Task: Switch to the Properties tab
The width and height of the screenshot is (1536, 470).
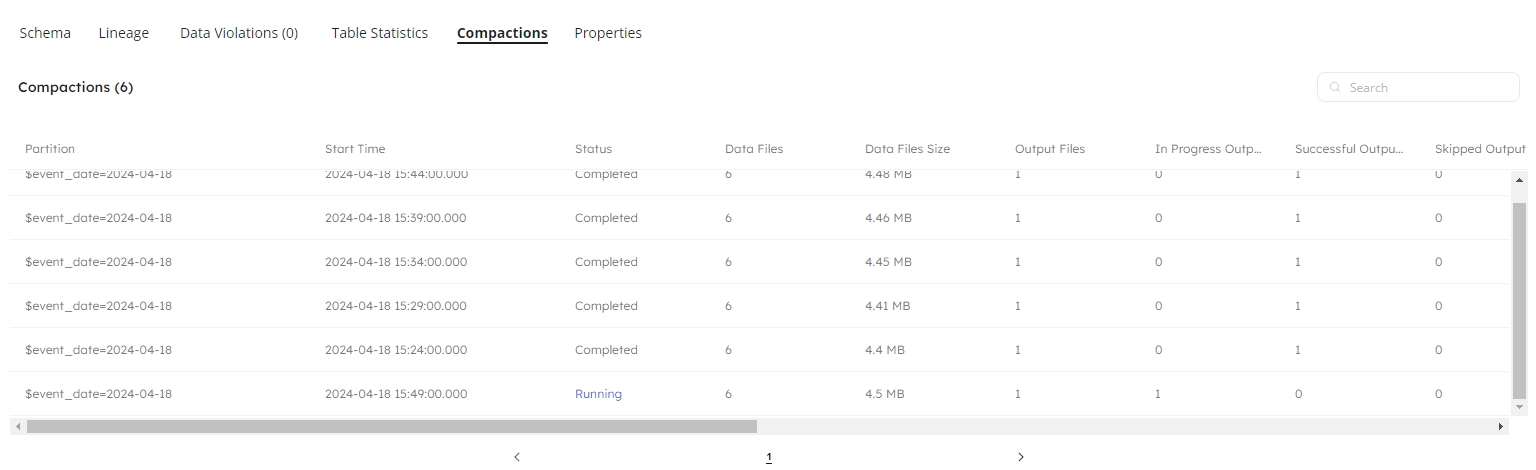Action: (608, 33)
